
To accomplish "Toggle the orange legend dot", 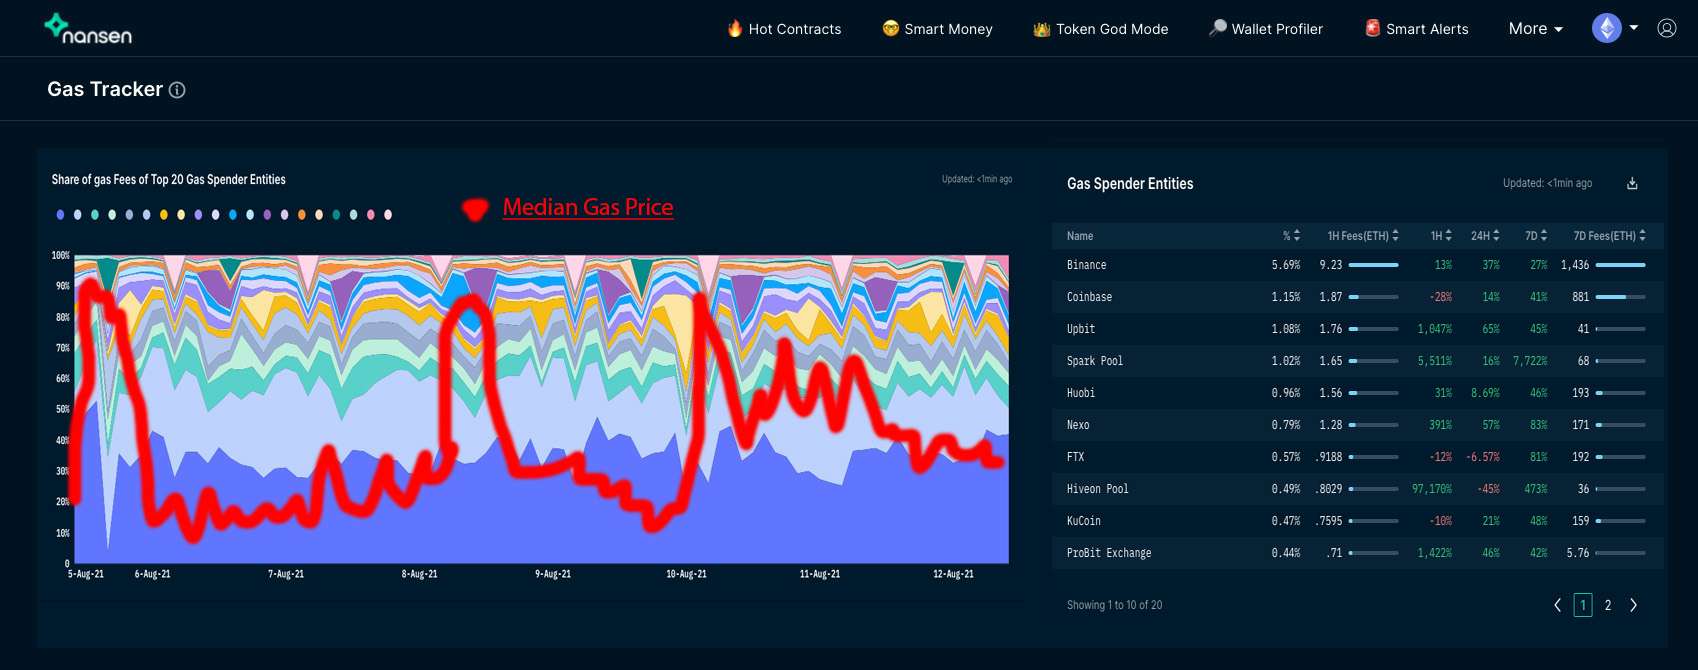I will (x=302, y=215).
